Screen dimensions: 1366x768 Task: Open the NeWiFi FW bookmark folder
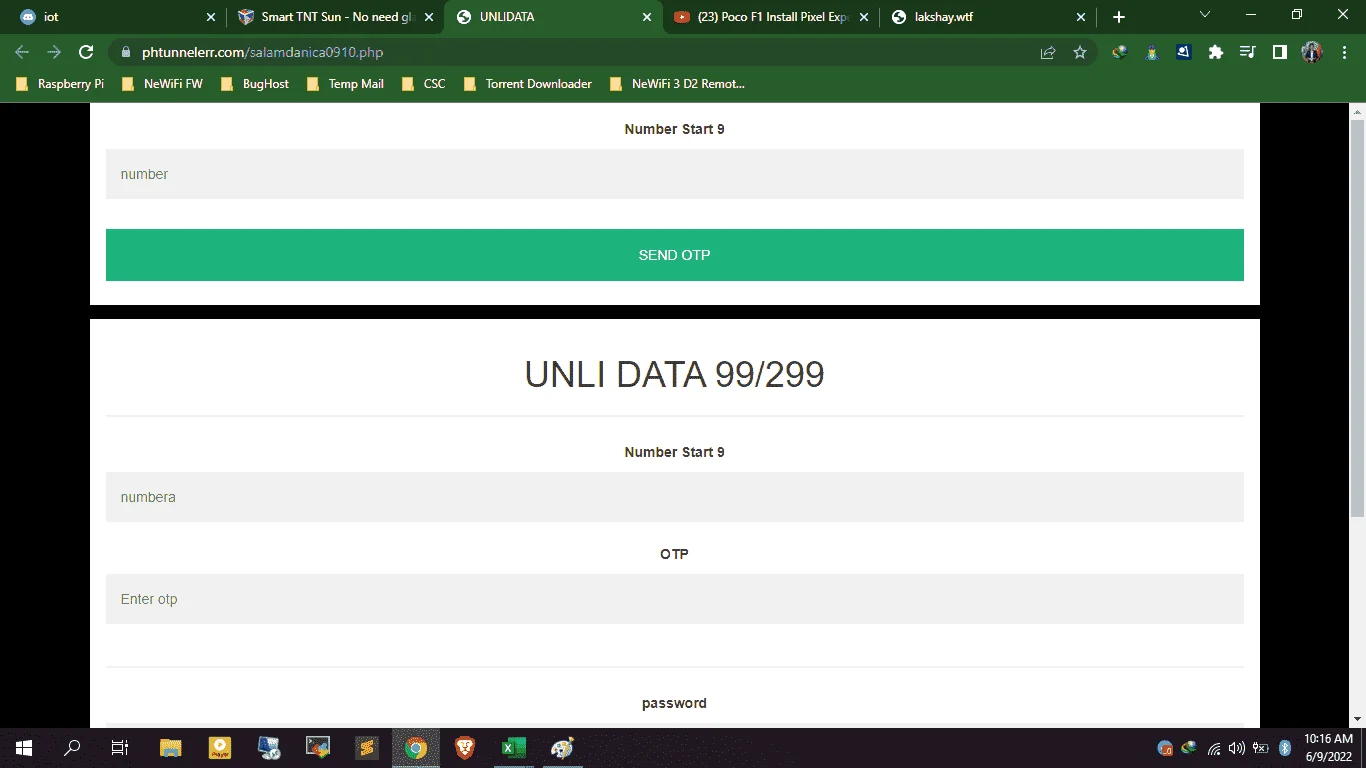(162, 84)
